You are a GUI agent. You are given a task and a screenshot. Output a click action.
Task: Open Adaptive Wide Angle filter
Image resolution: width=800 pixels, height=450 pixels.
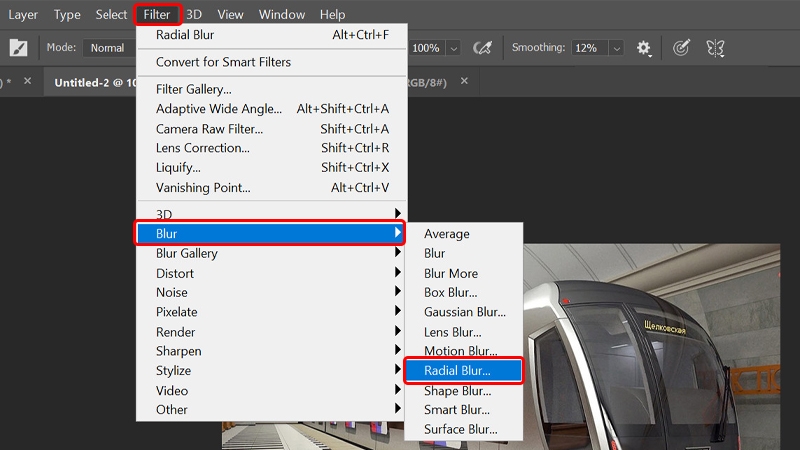coord(272,109)
